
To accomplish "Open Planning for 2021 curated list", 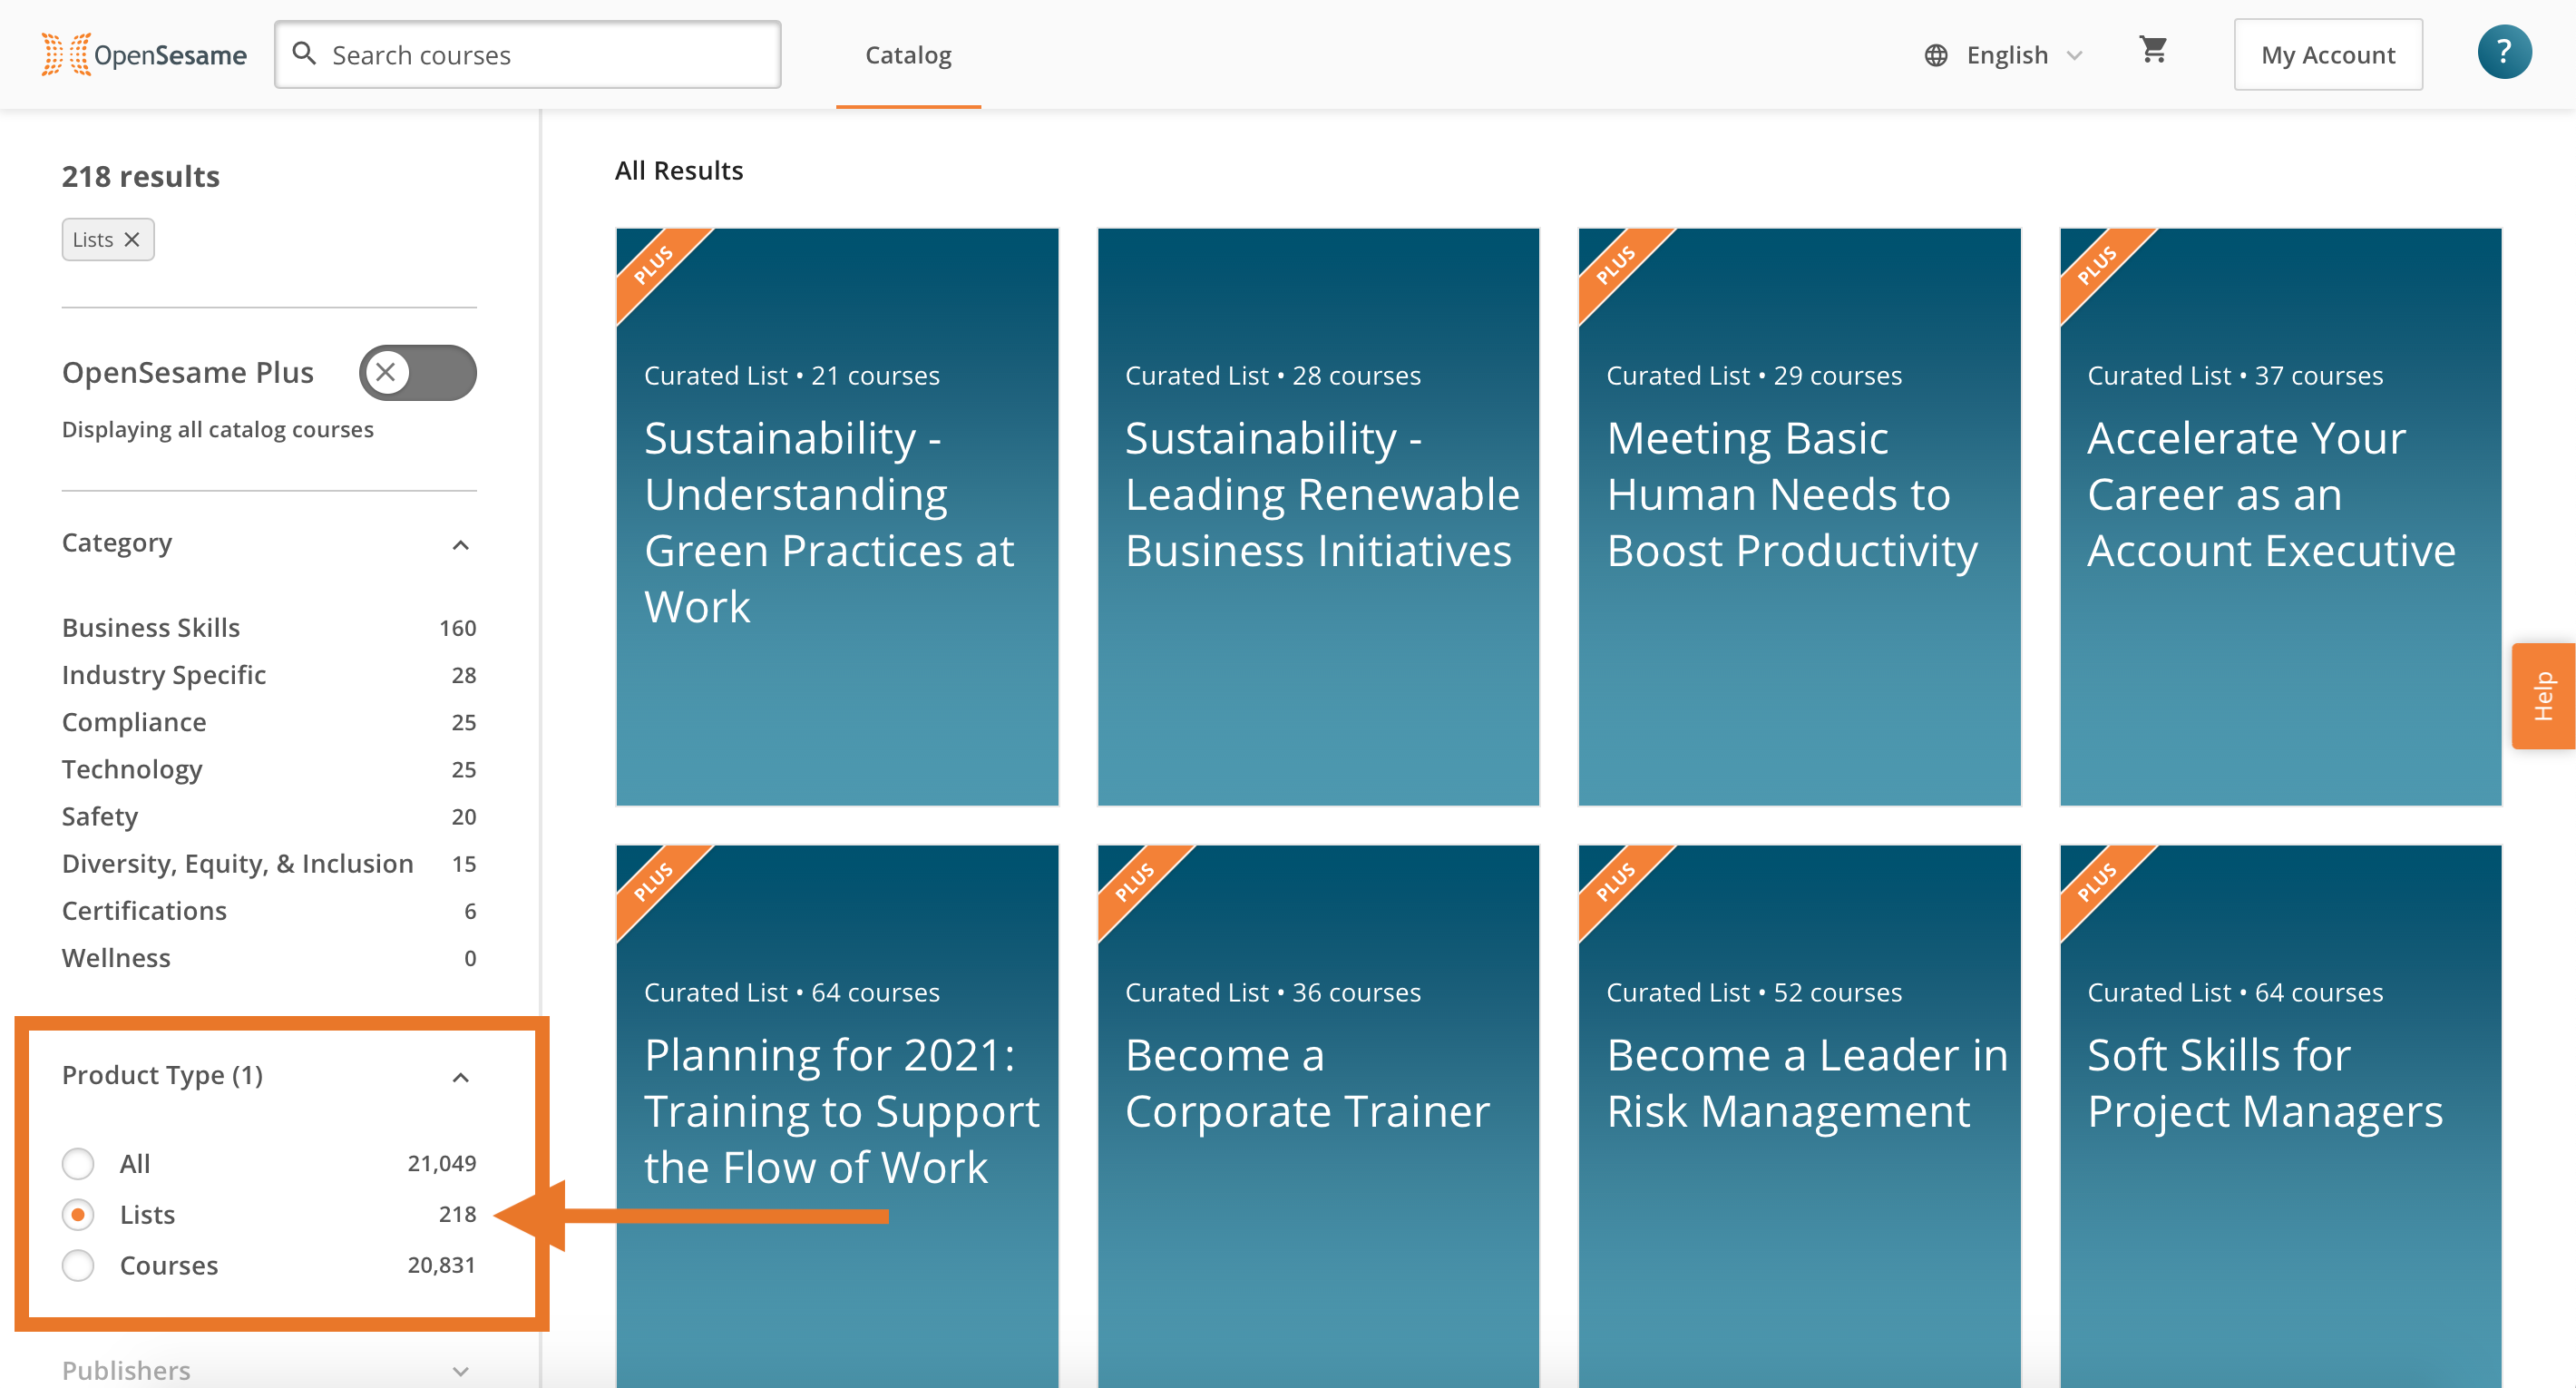I will click(x=837, y=1116).
